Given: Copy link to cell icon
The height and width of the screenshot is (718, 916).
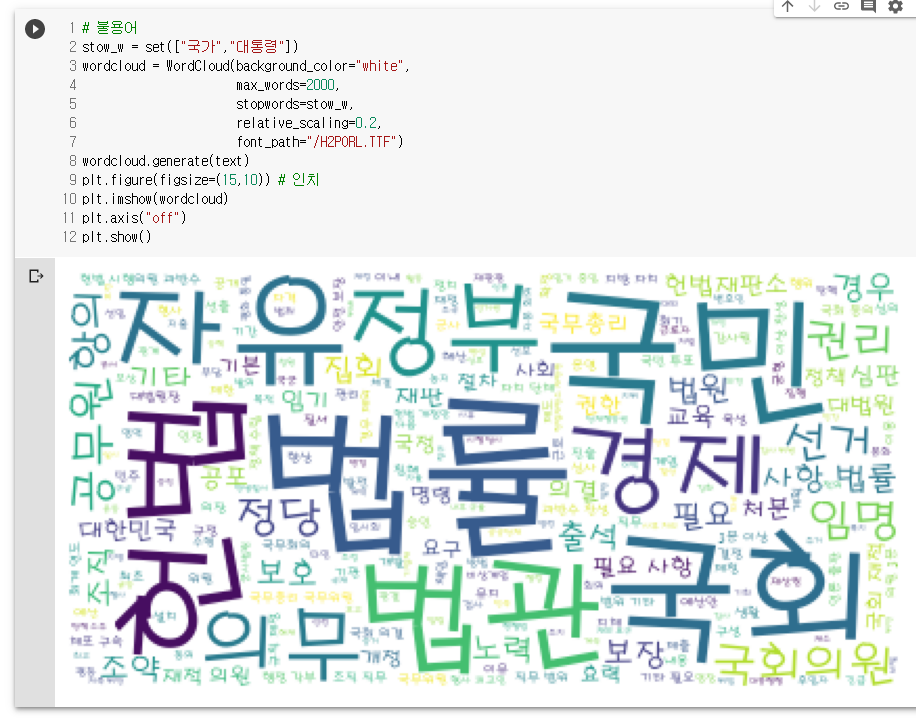Looking at the screenshot, I should pyautogui.click(x=841, y=6).
